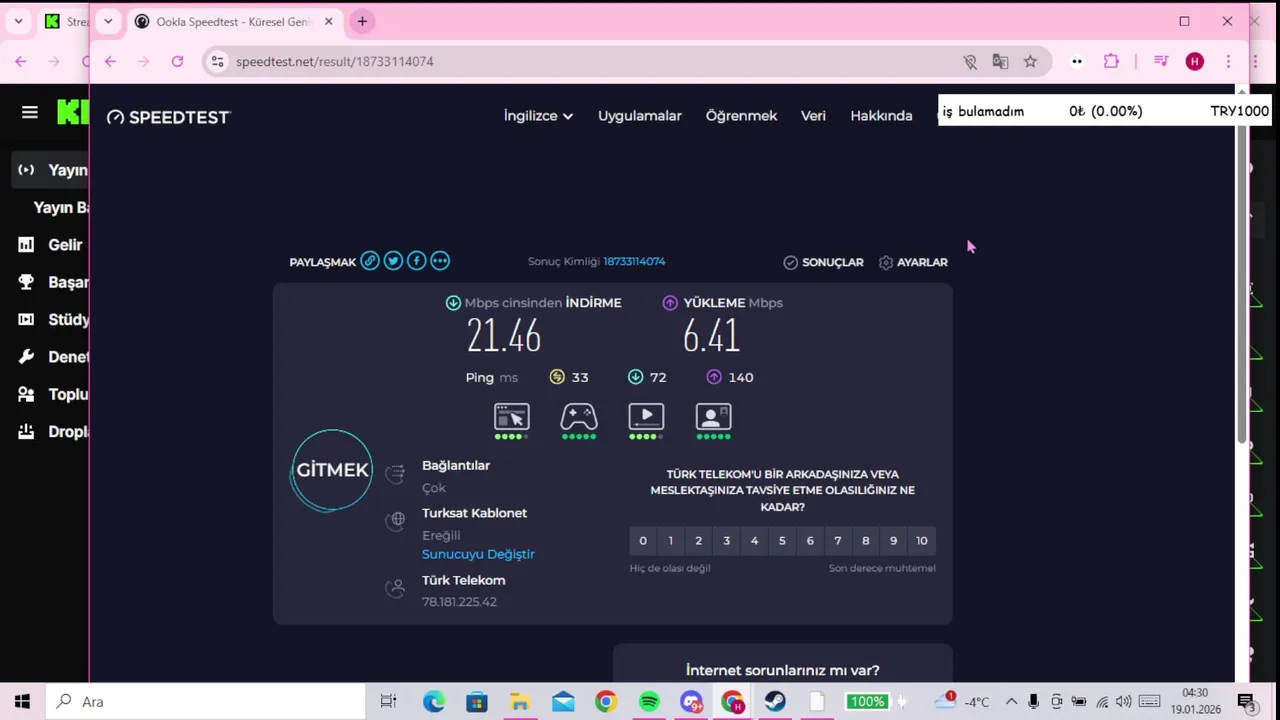Open File Explorer from the taskbar
The image size is (1280, 720).
pyautogui.click(x=519, y=702)
